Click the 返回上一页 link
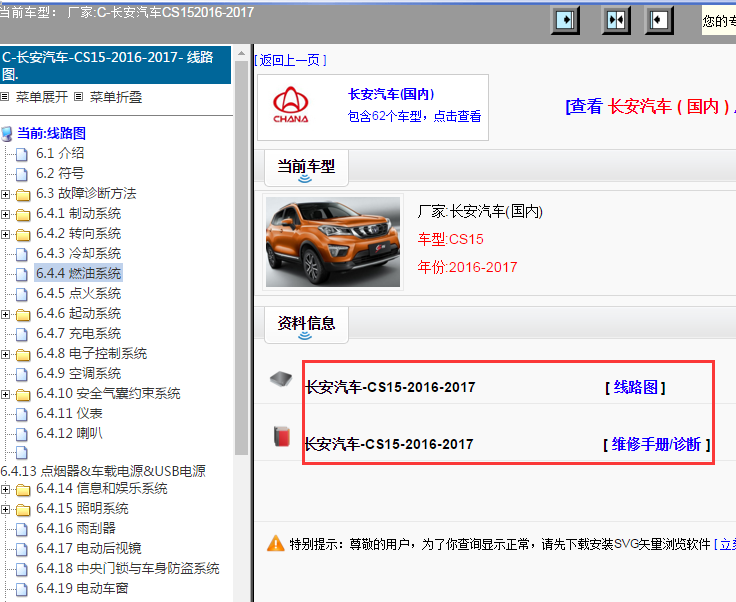 [290, 60]
